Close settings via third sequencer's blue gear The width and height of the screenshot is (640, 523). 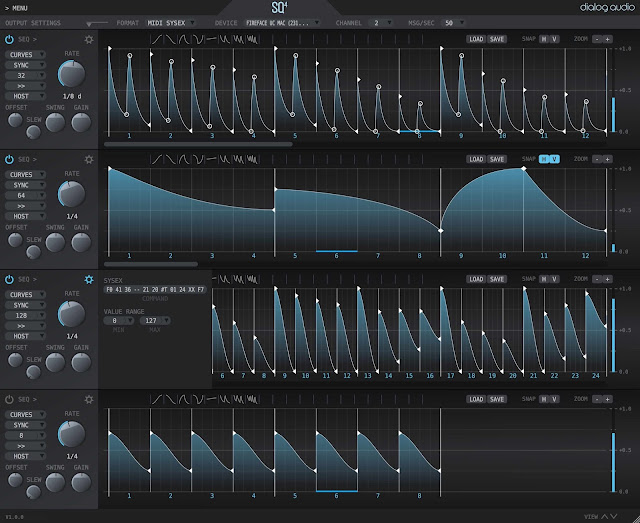pyautogui.click(x=89, y=279)
